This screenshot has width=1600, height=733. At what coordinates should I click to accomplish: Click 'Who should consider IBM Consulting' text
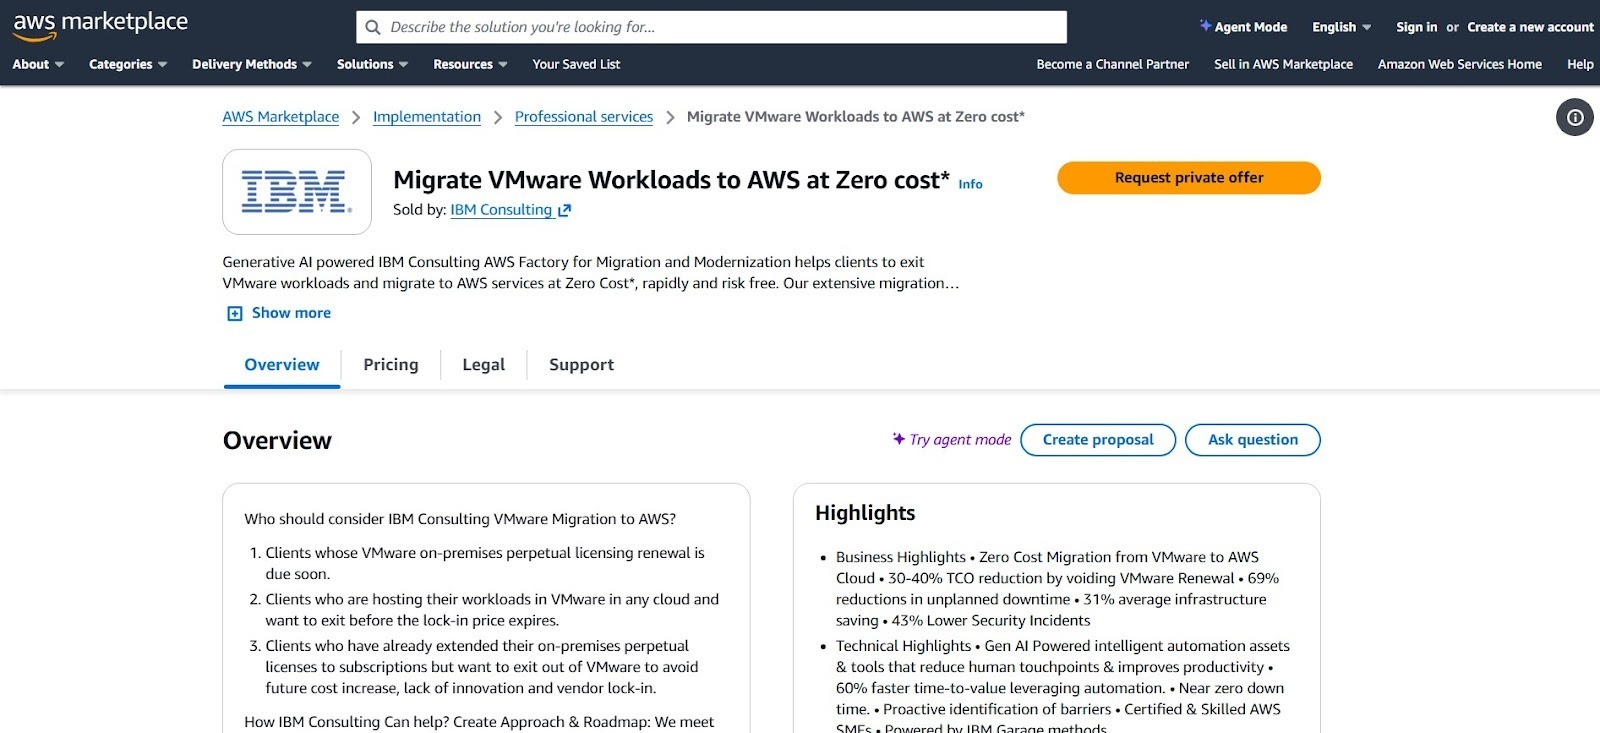pyautogui.click(x=460, y=519)
